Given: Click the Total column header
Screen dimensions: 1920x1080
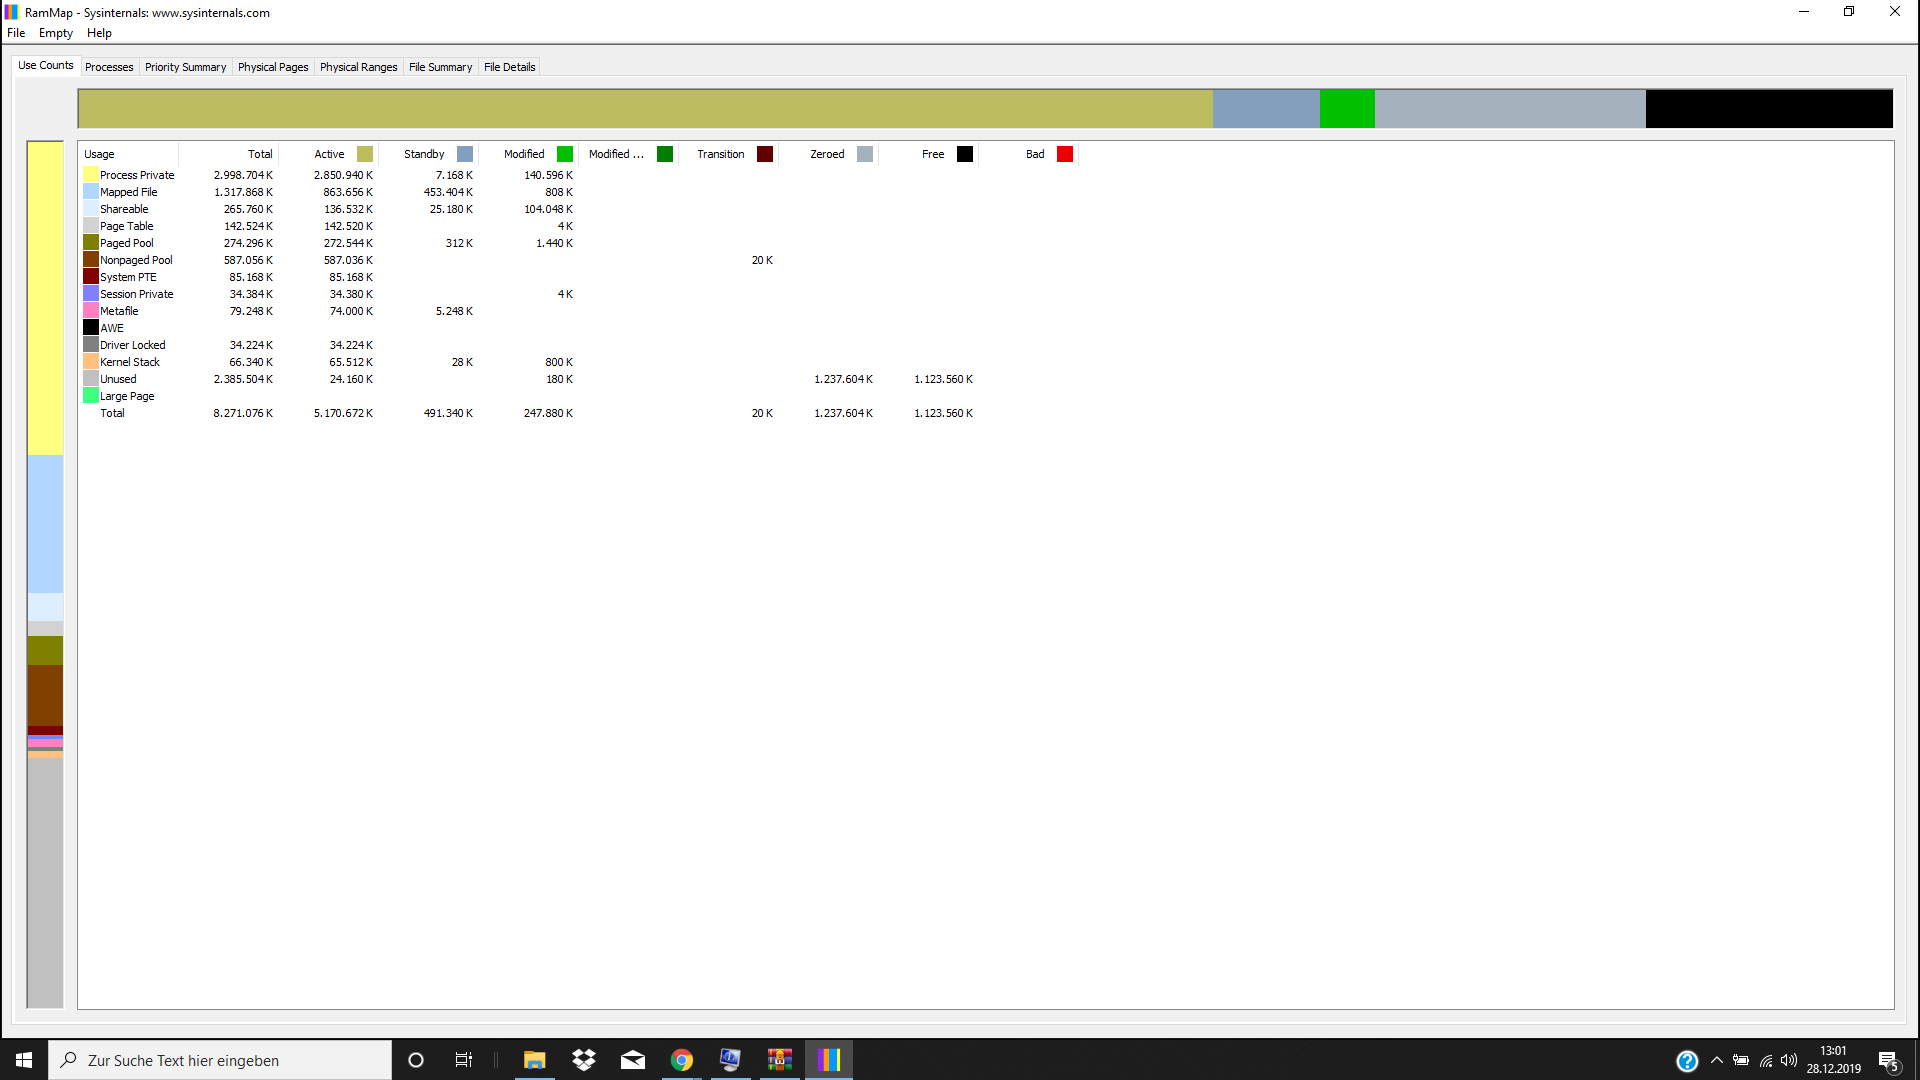Looking at the screenshot, I should click(260, 154).
